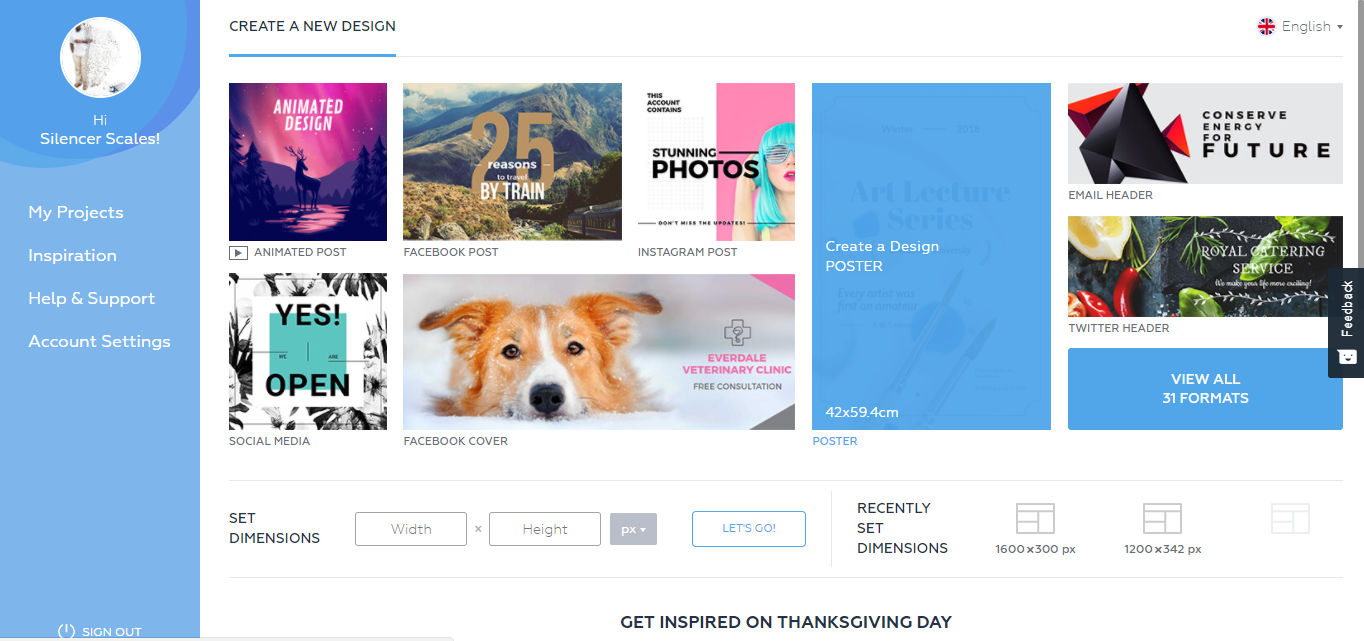
Task: Select the Poster Create a Design tile
Action: click(x=931, y=256)
